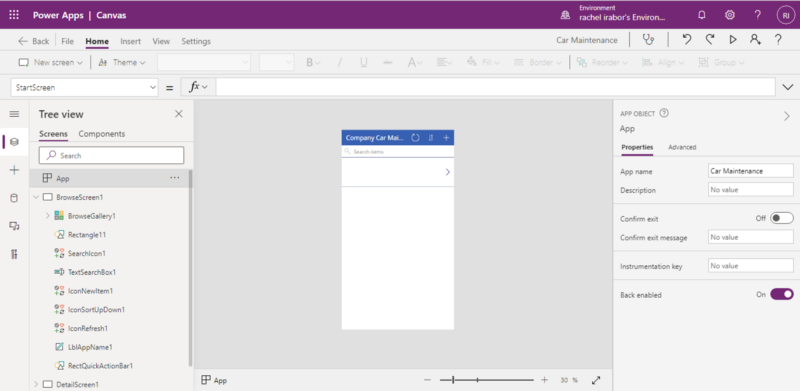Collapse the BrowseScreen1 tree node
This screenshot has height=391, width=800.
click(x=36, y=197)
